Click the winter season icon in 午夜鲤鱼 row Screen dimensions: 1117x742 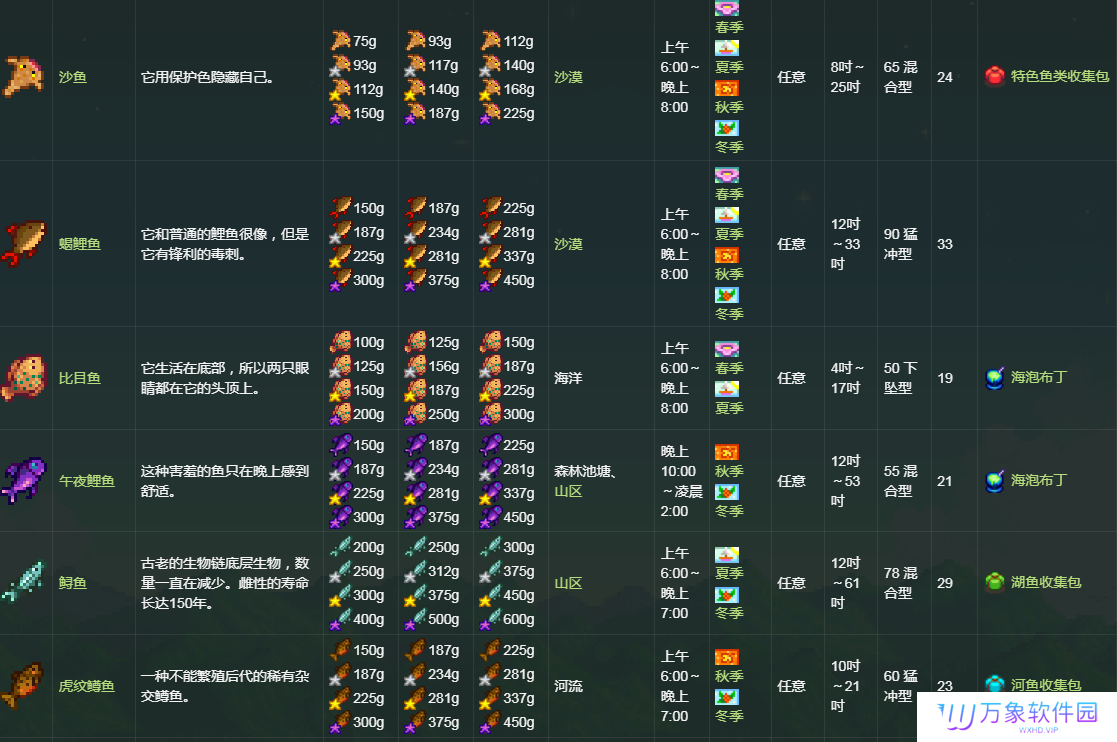pos(727,492)
